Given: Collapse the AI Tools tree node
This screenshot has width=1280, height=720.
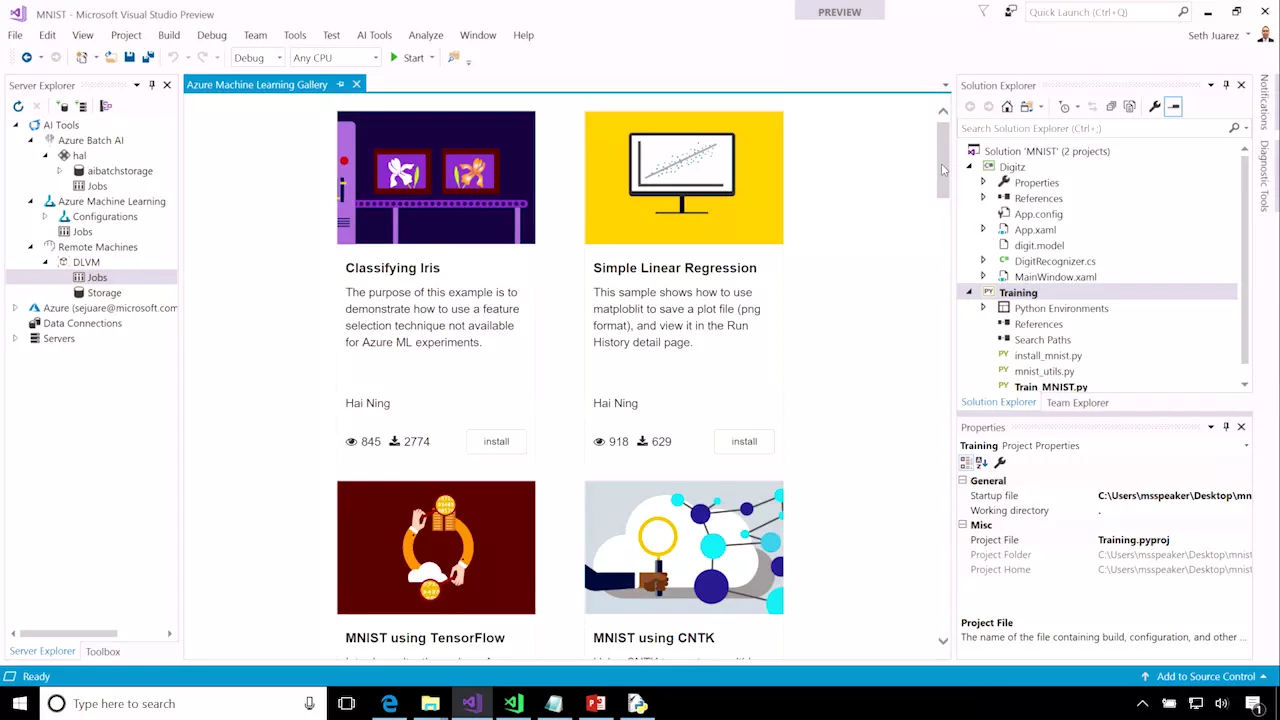Looking at the screenshot, I should [15, 125].
